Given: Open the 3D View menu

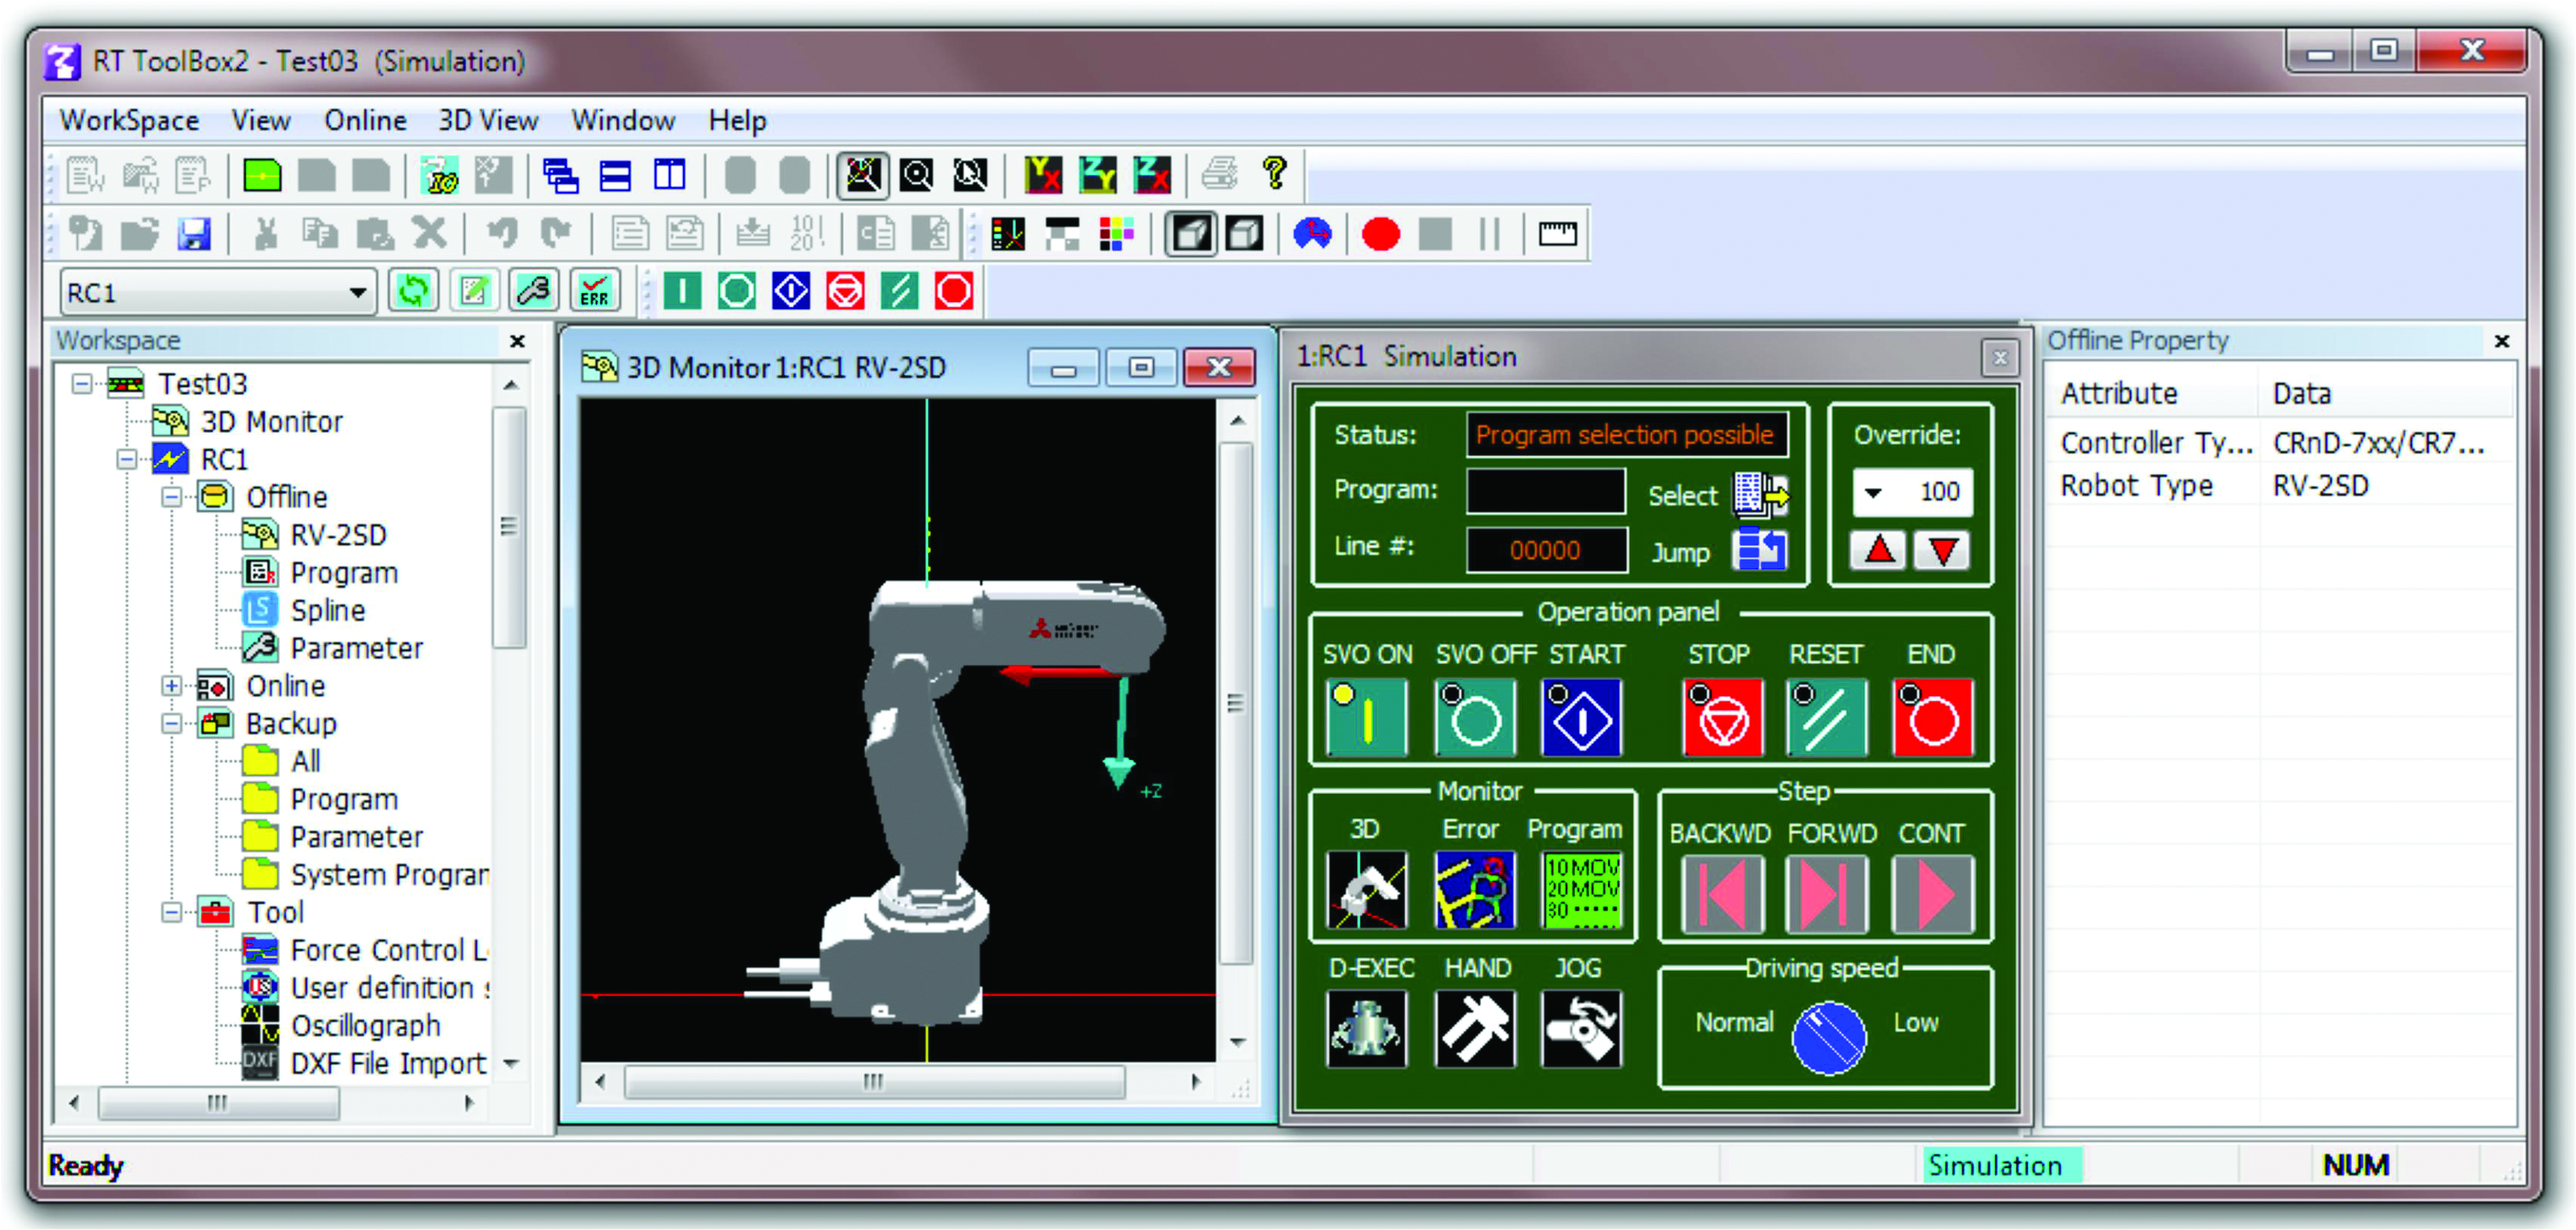Looking at the screenshot, I should pyautogui.click(x=488, y=120).
